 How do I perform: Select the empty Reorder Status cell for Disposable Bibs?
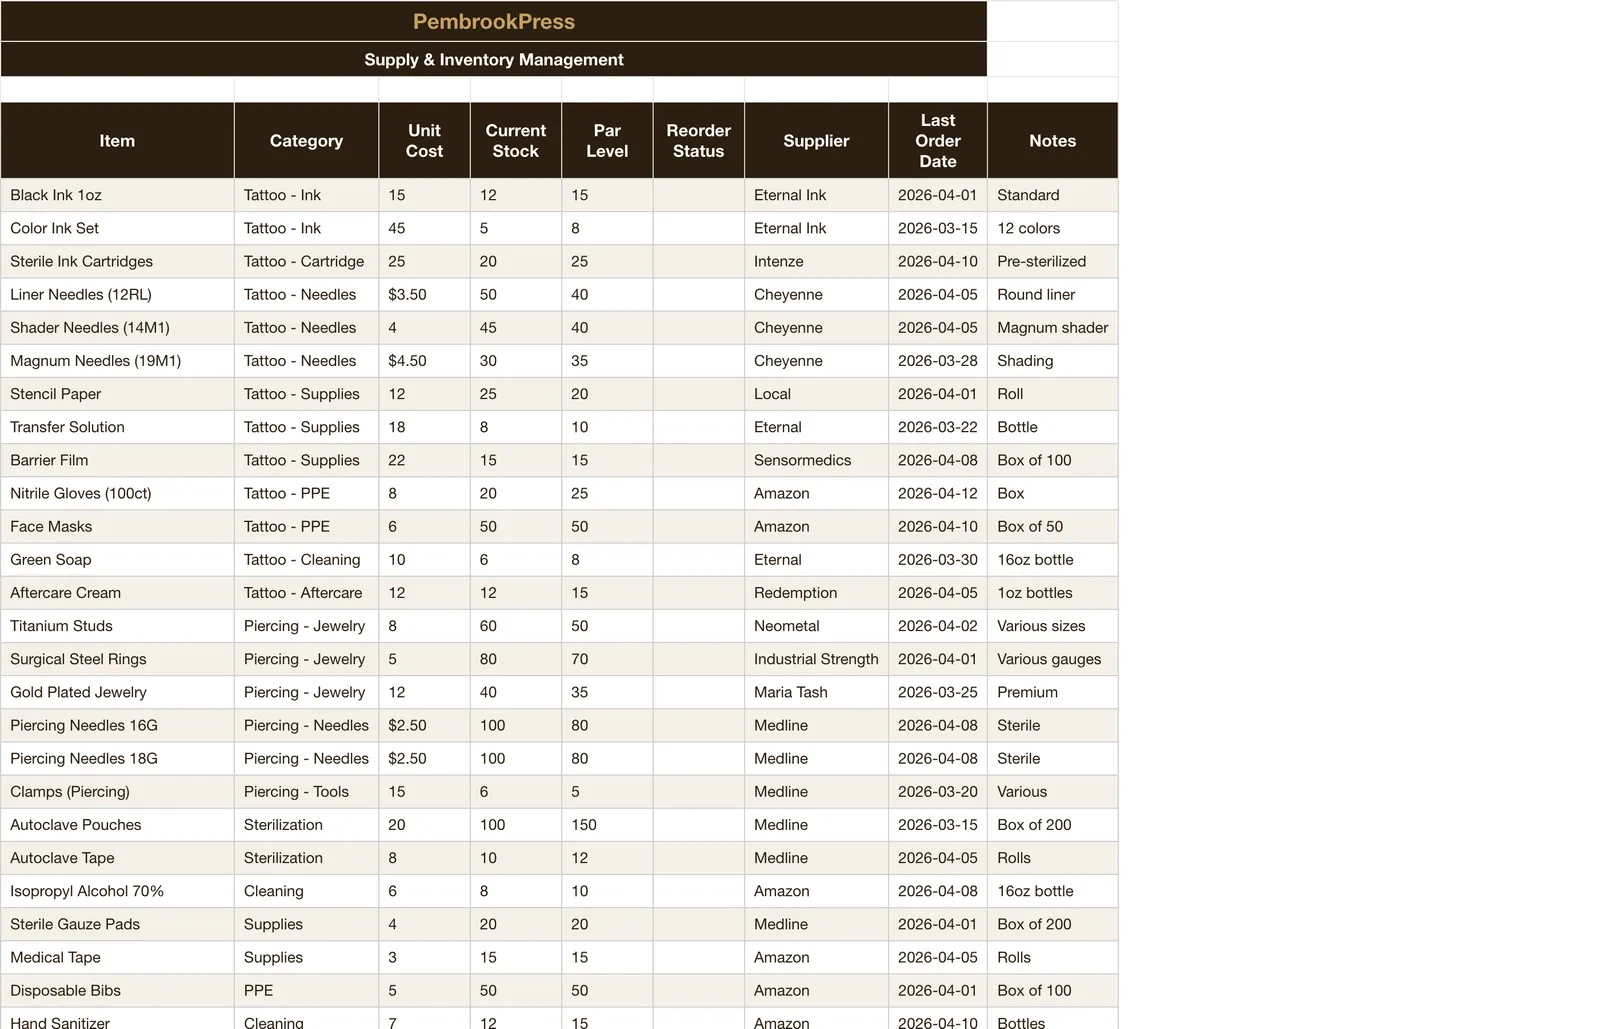[698, 990]
